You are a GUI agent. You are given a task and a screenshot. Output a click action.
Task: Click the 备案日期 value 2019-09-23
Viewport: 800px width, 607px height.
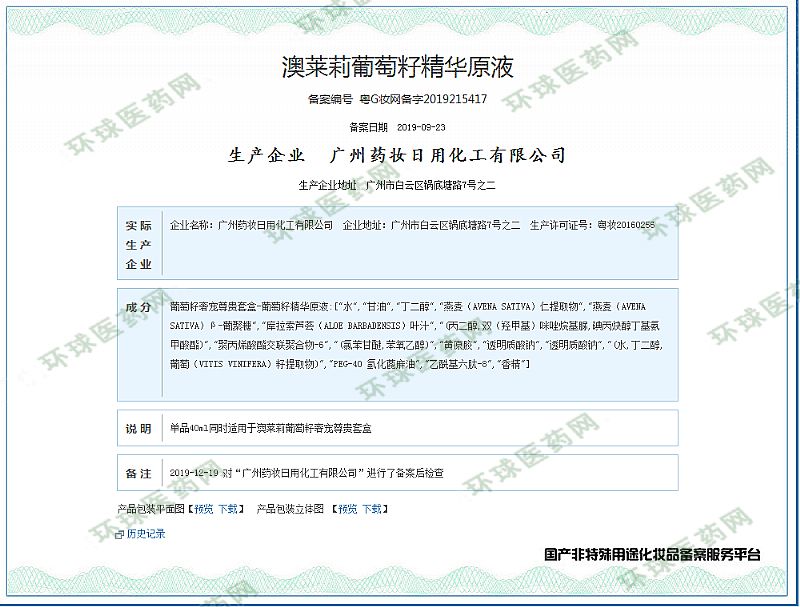tap(421, 128)
